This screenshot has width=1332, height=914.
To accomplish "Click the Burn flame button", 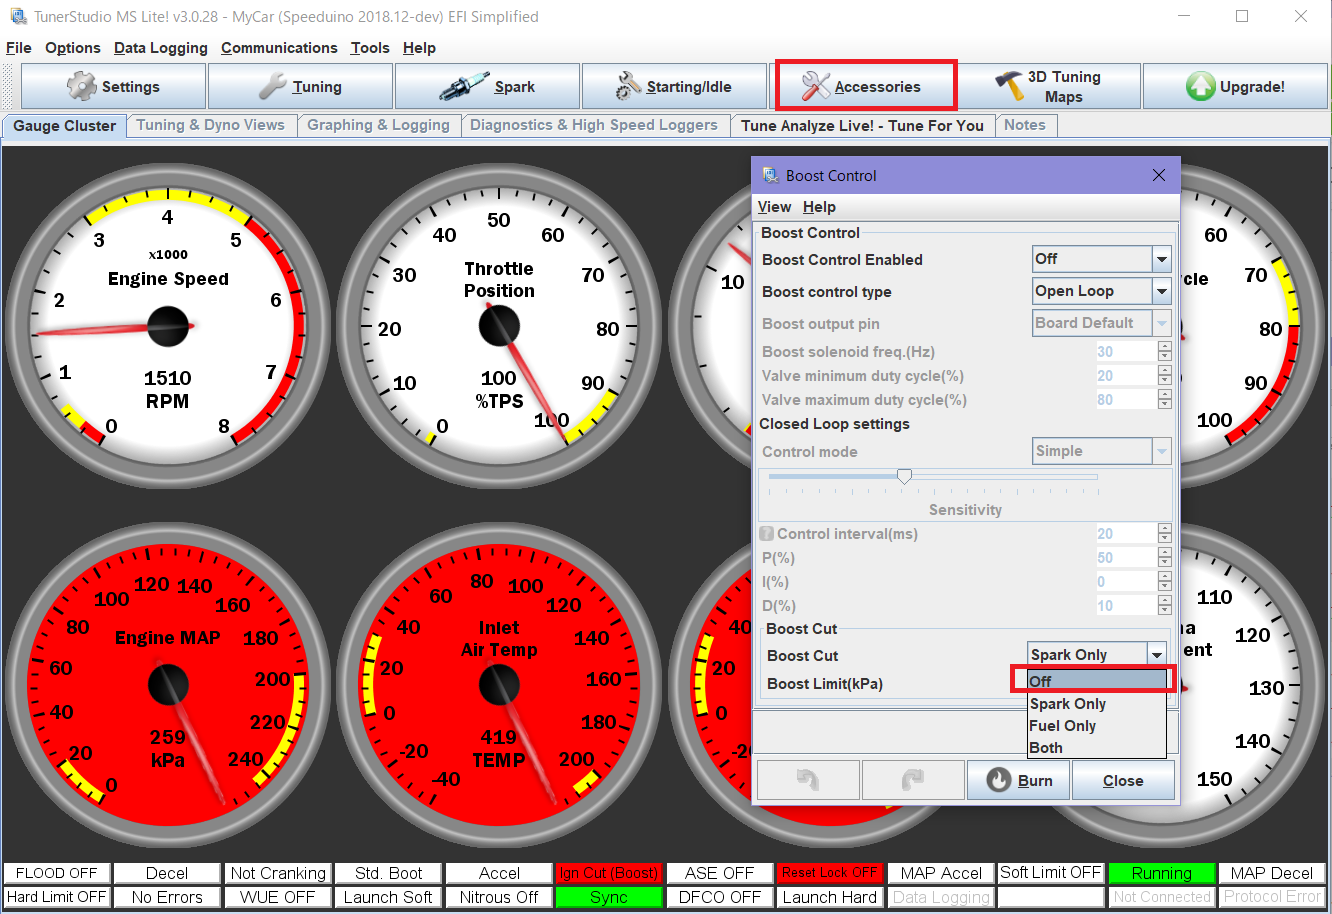I will click(1018, 780).
